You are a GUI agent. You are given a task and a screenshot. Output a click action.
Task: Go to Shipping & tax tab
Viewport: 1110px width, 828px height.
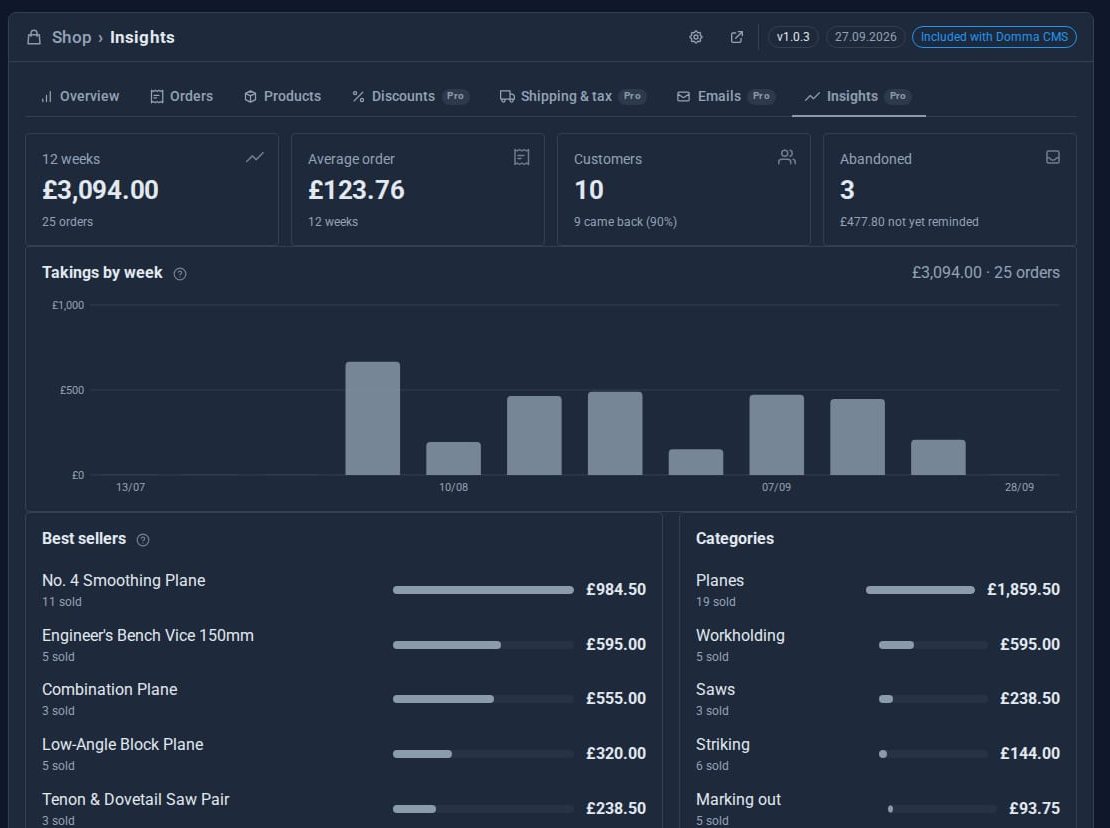pyautogui.click(x=573, y=96)
